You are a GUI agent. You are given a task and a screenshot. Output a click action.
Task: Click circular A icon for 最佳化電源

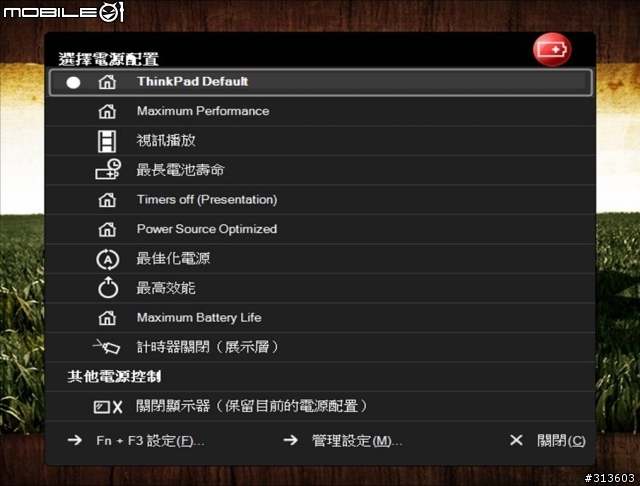(x=108, y=260)
